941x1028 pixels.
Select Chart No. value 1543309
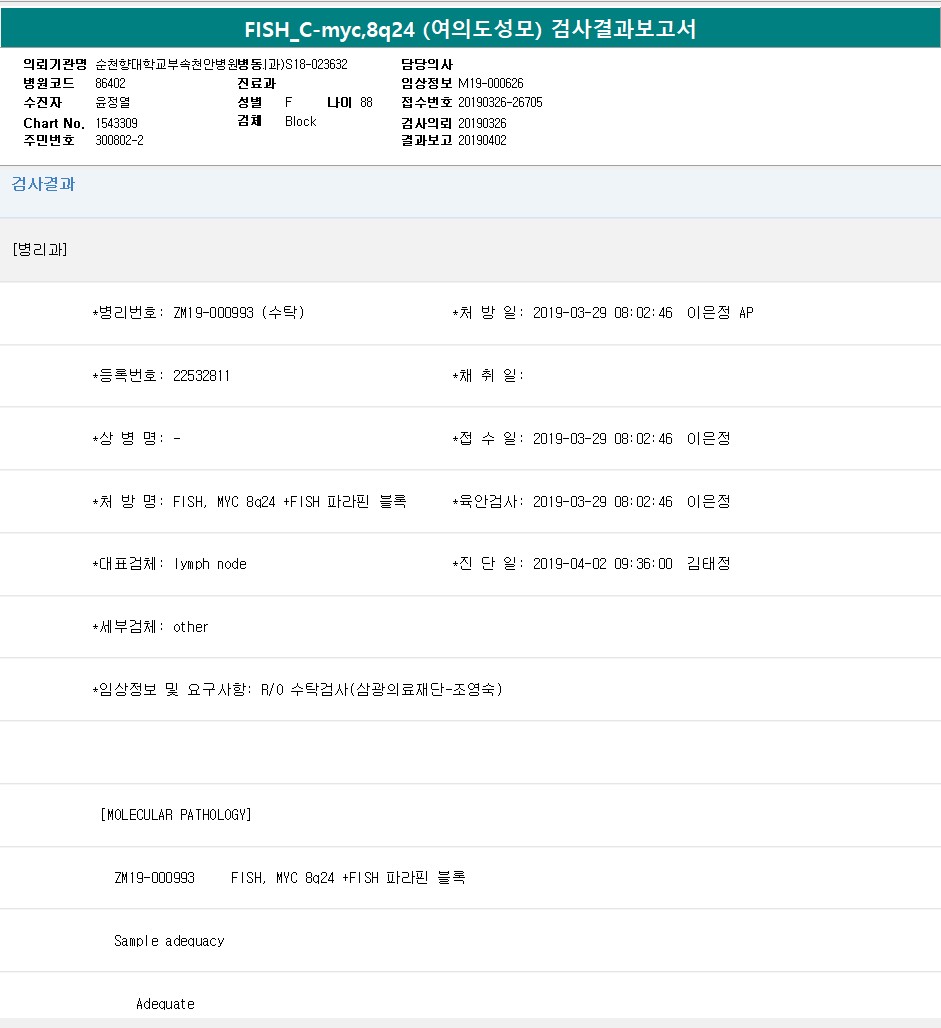(116, 123)
